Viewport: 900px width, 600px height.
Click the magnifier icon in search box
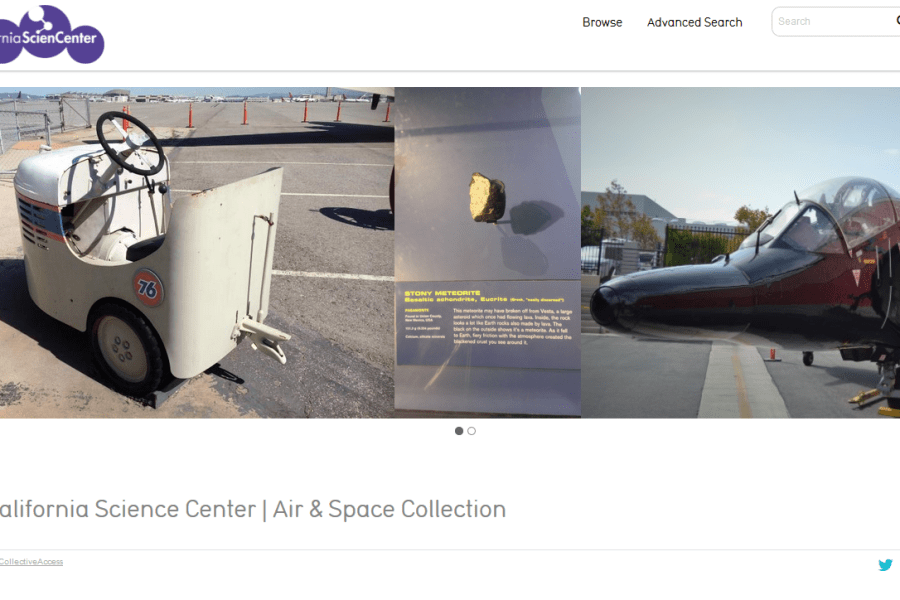(x=897, y=21)
